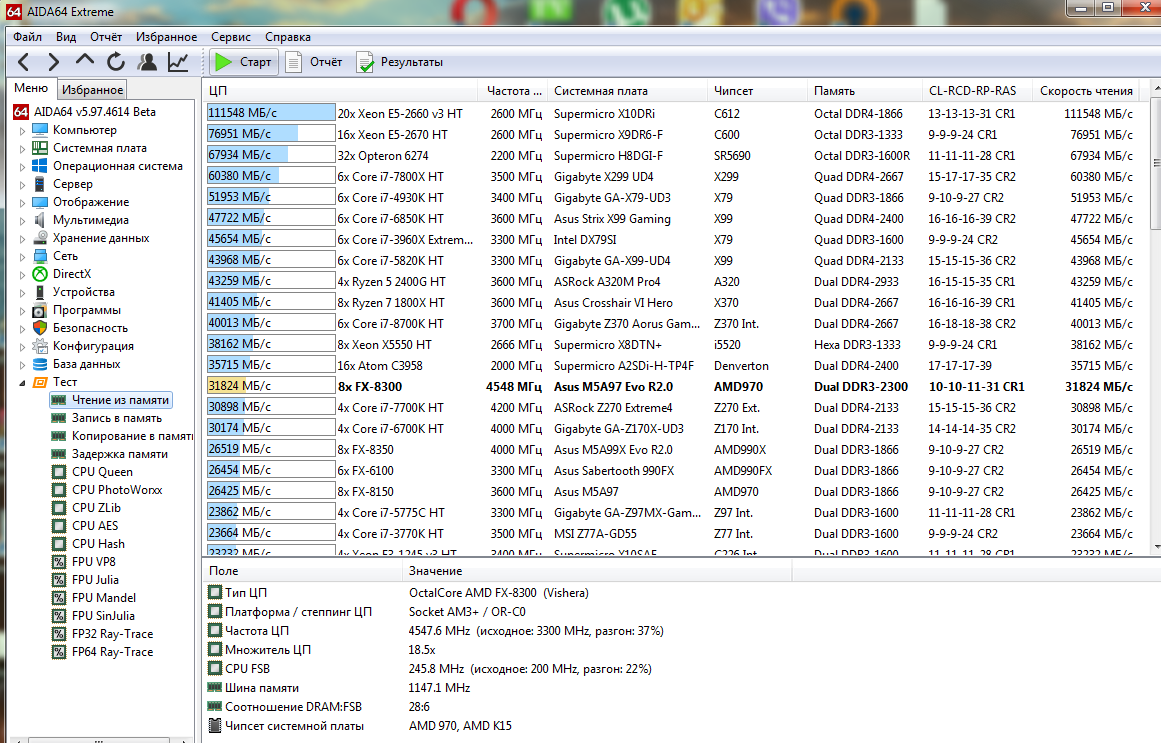Click the Отчёт toolbar button

tap(315, 62)
